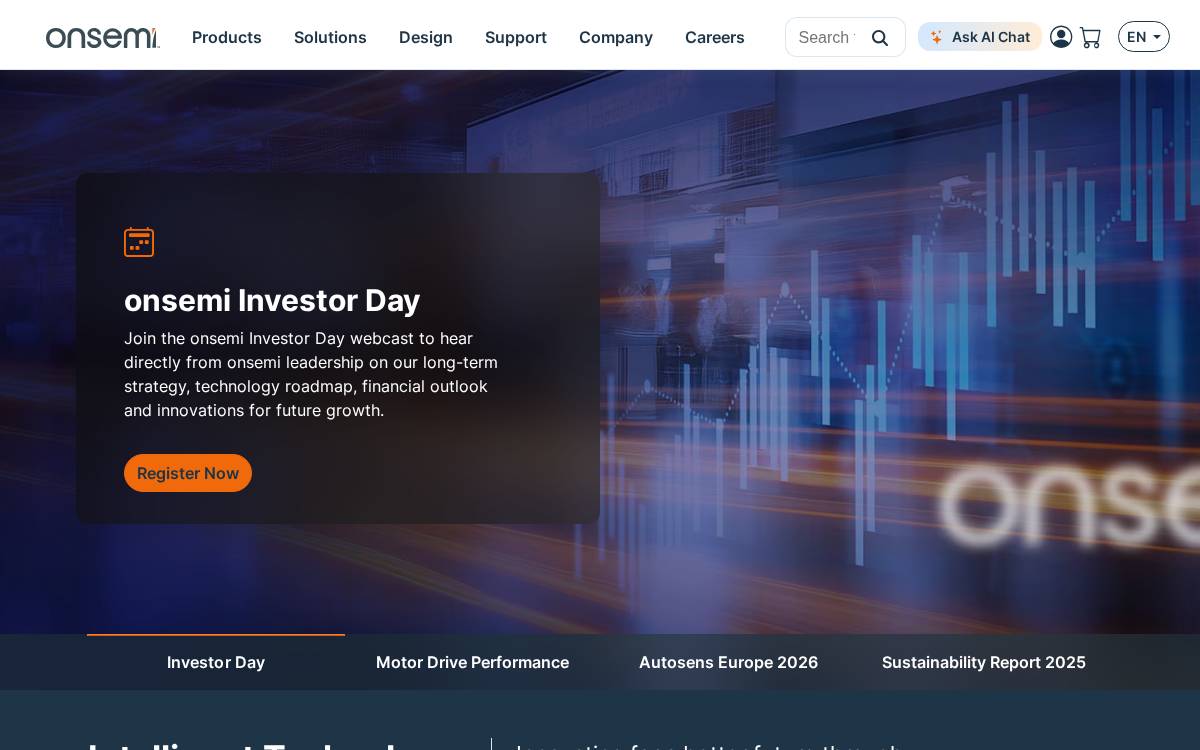
Task: Click the onsemi logo in header
Action: pyautogui.click(x=103, y=38)
